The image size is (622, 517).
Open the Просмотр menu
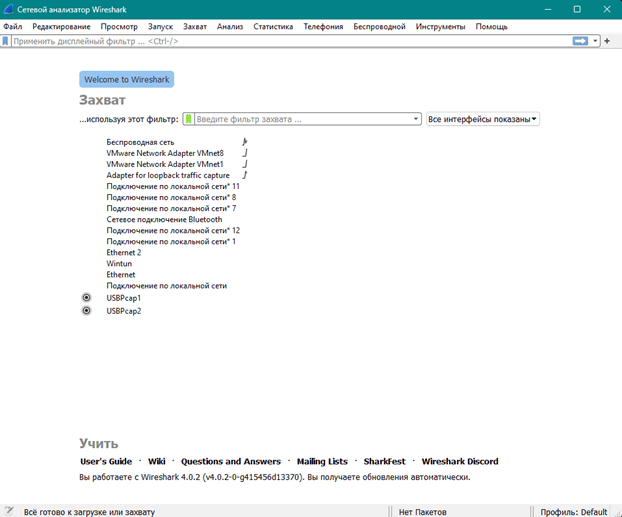(119, 27)
